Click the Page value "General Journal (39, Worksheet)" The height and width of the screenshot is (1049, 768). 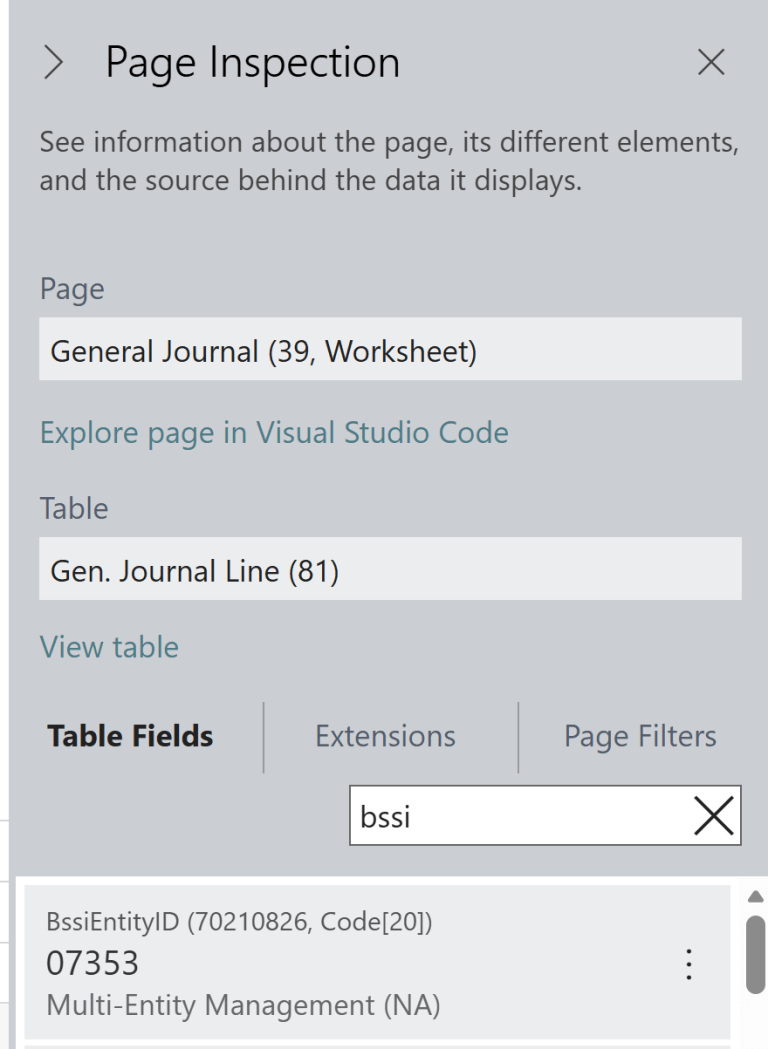390,349
